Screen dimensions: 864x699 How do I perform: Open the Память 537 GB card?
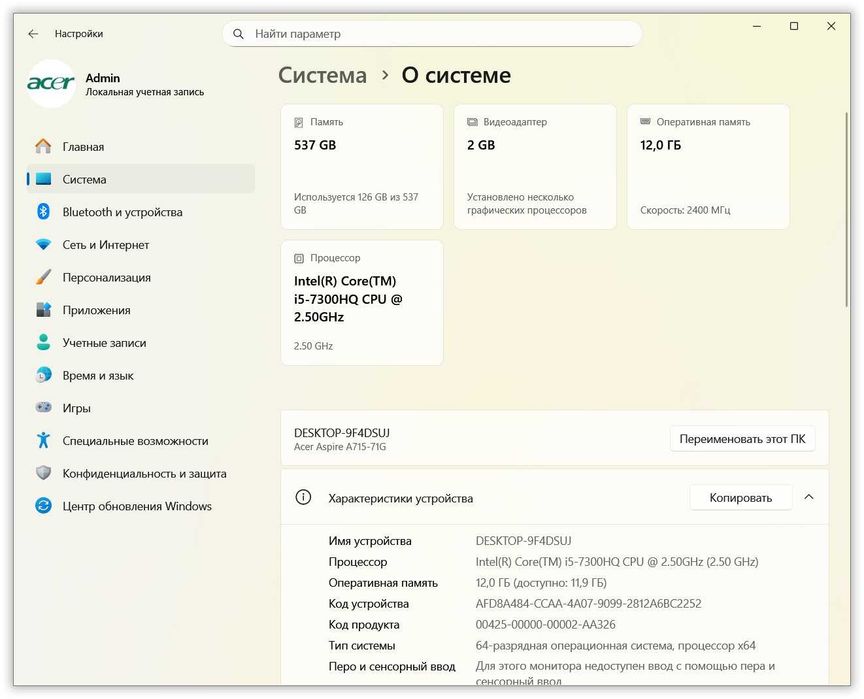pyautogui.click(x=362, y=166)
